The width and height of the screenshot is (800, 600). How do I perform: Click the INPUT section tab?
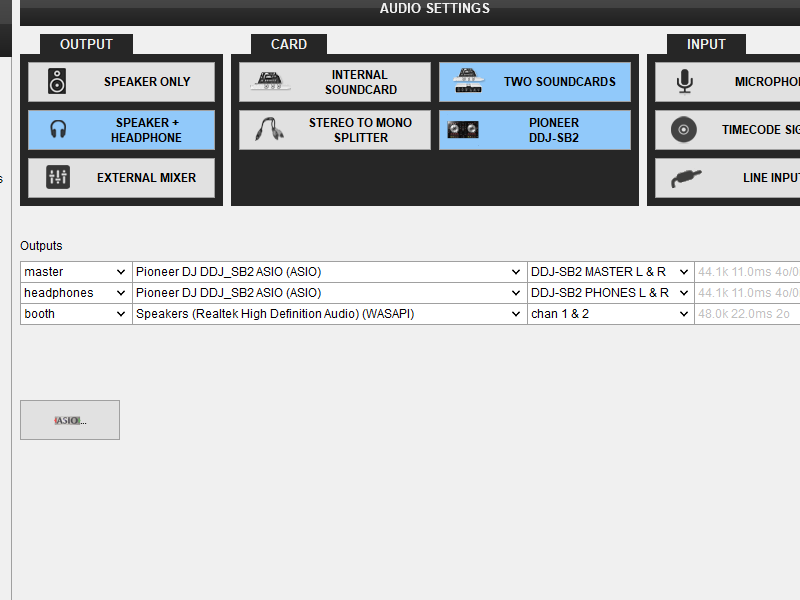click(706, 44)
